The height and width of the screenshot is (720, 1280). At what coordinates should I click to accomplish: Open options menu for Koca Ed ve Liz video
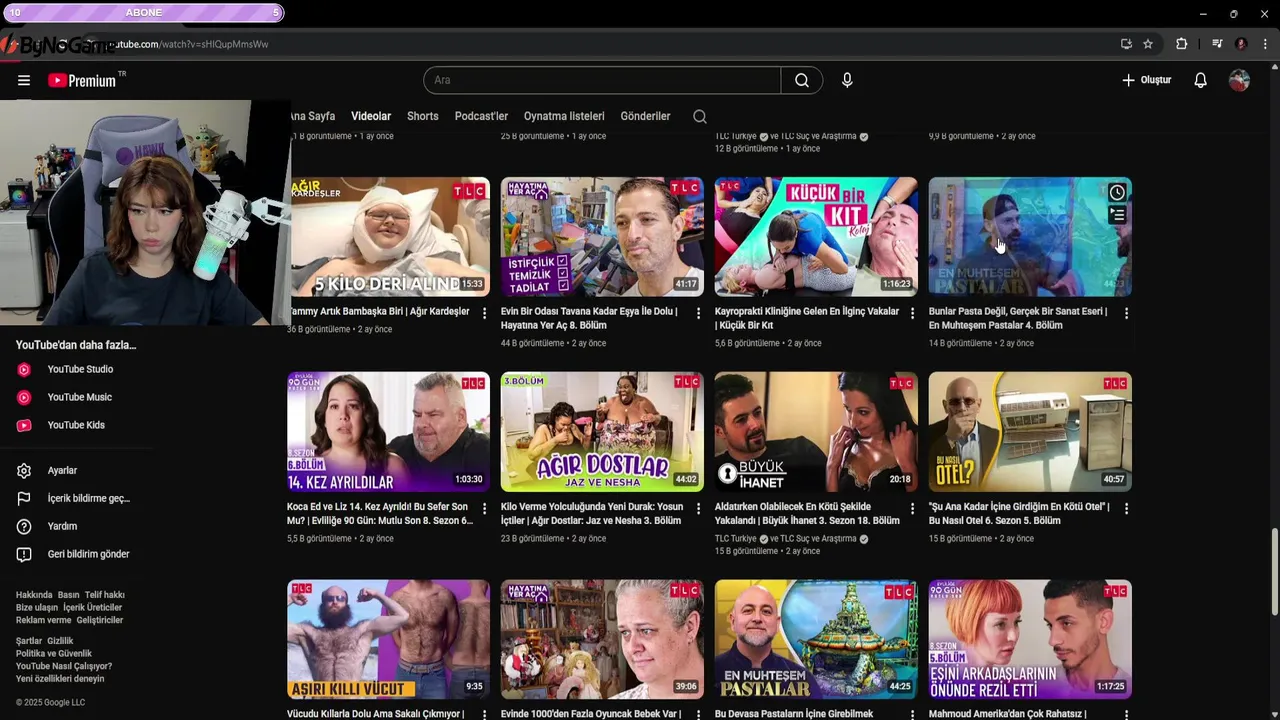[x=484, y=508]
